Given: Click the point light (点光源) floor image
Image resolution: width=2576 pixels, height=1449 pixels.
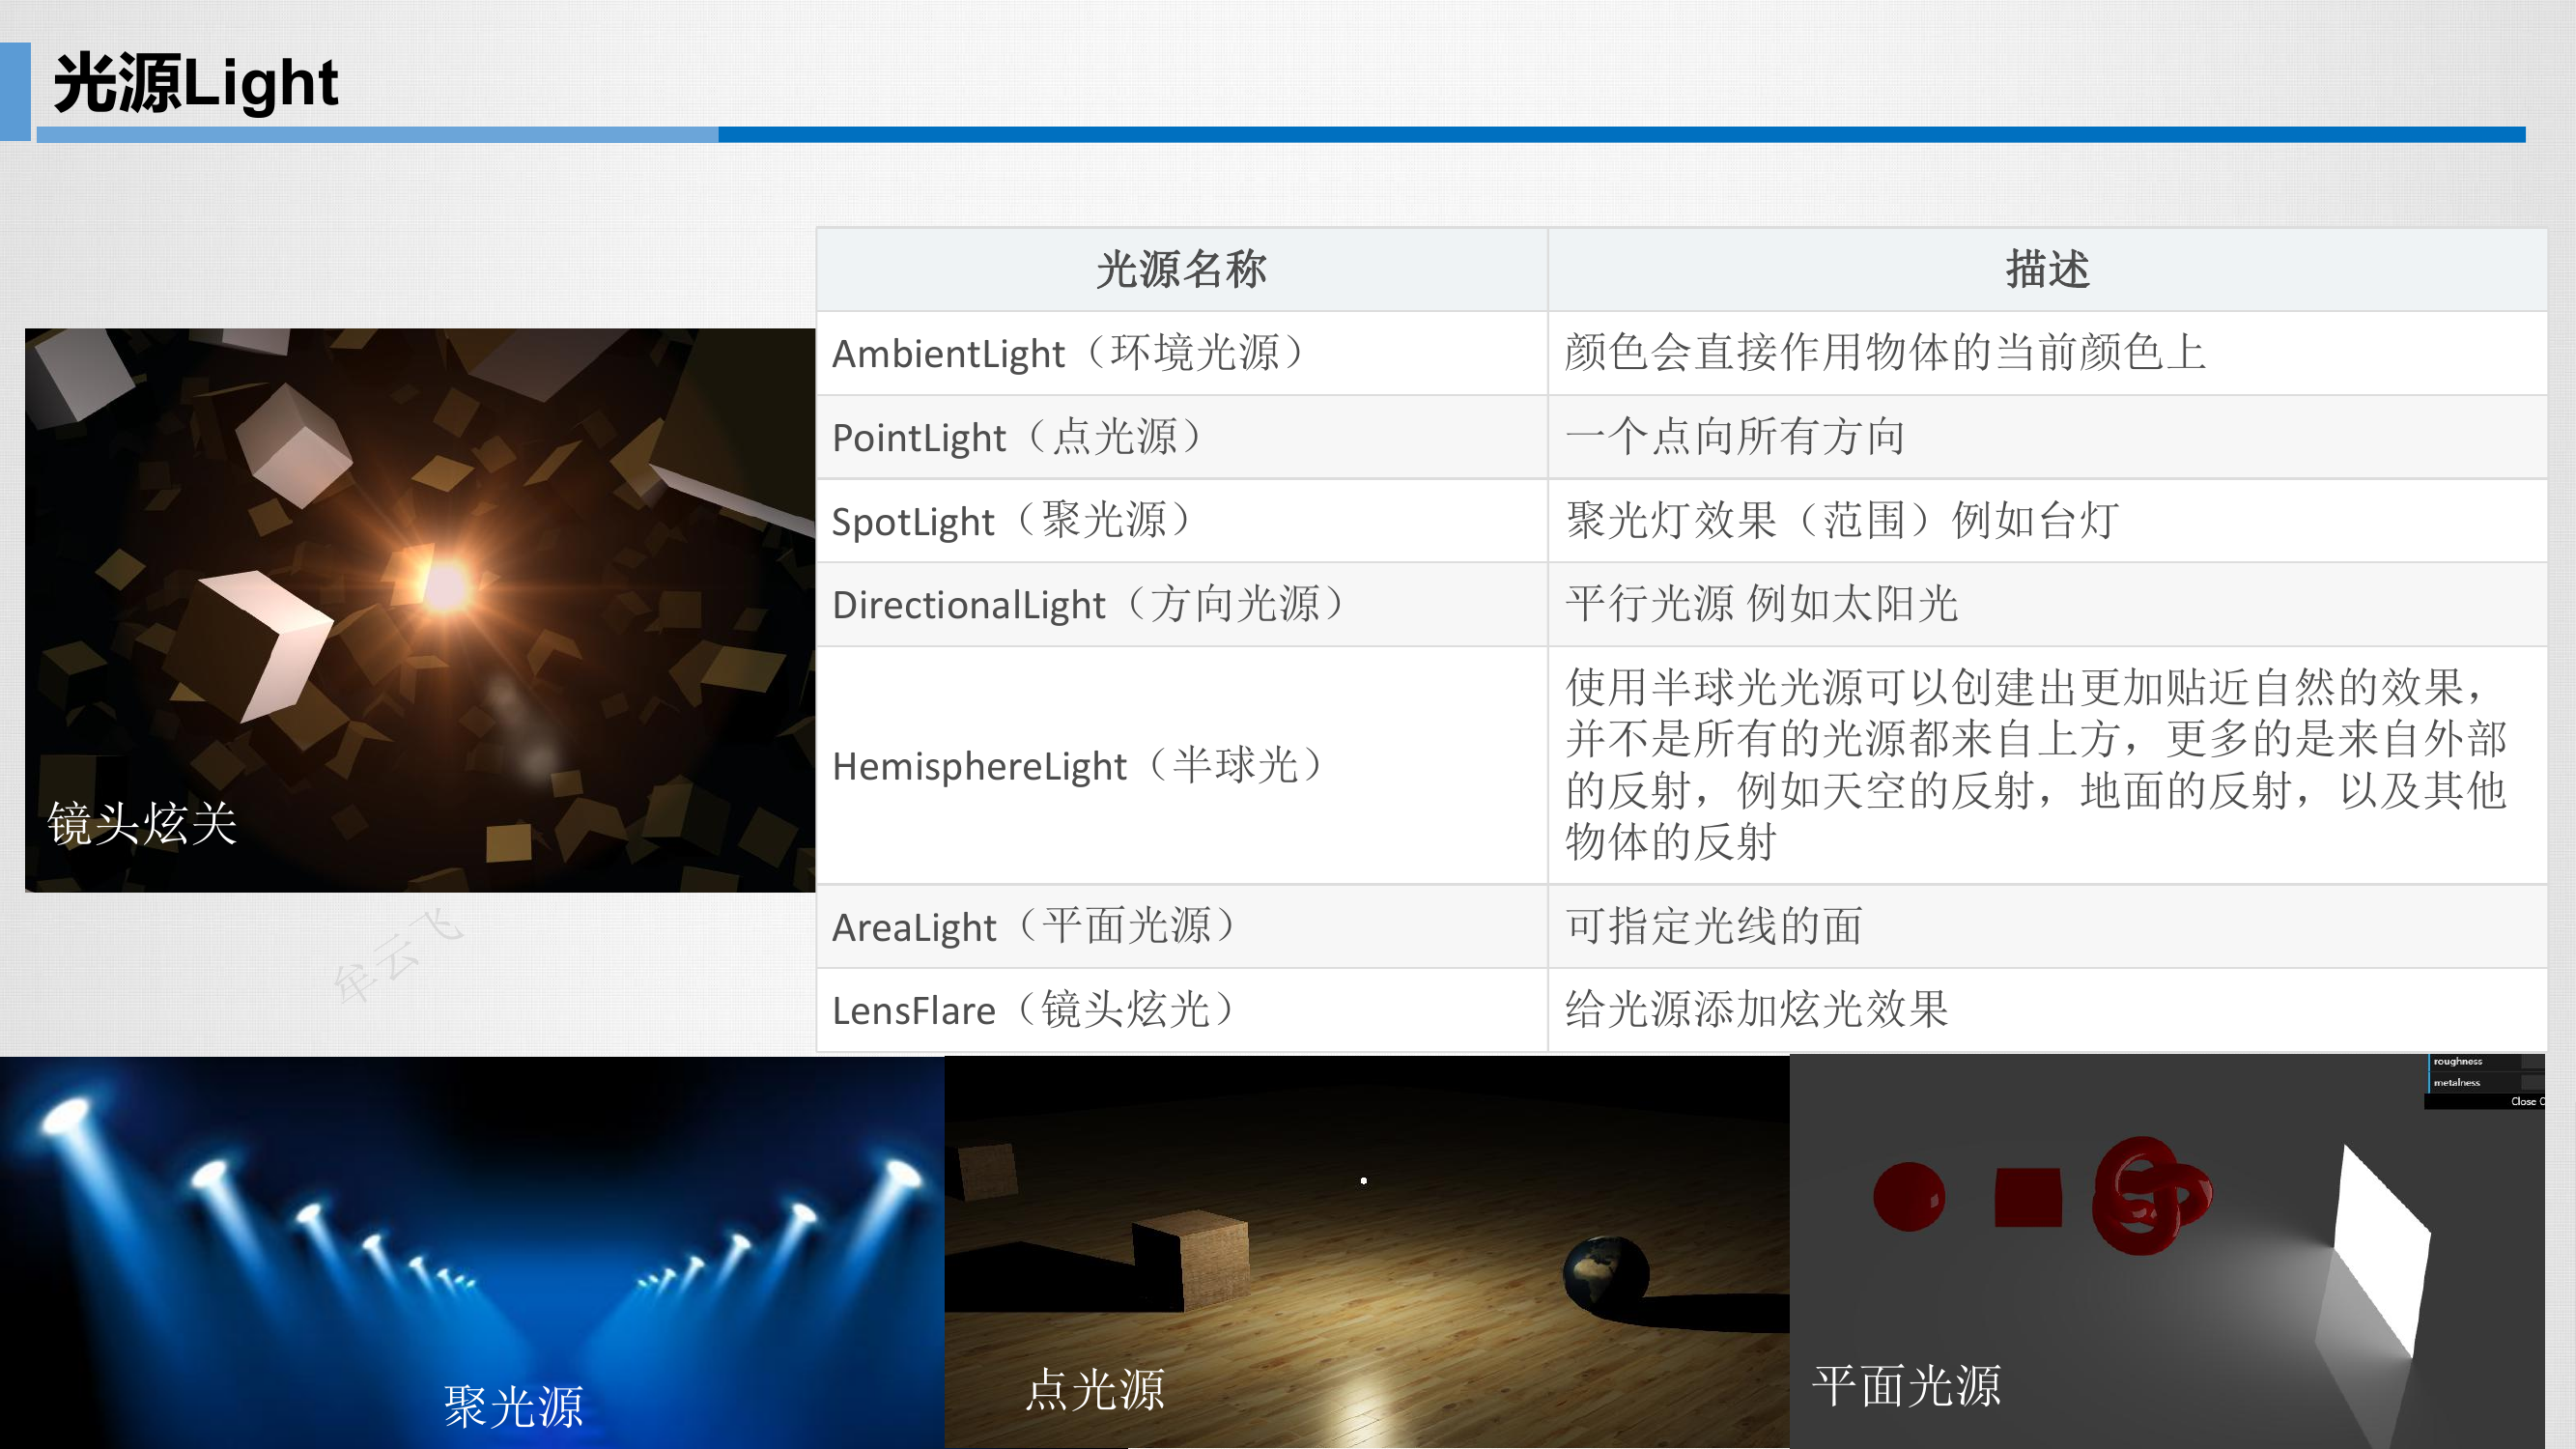Looking at the screenshot, I should point(1365,1250).
